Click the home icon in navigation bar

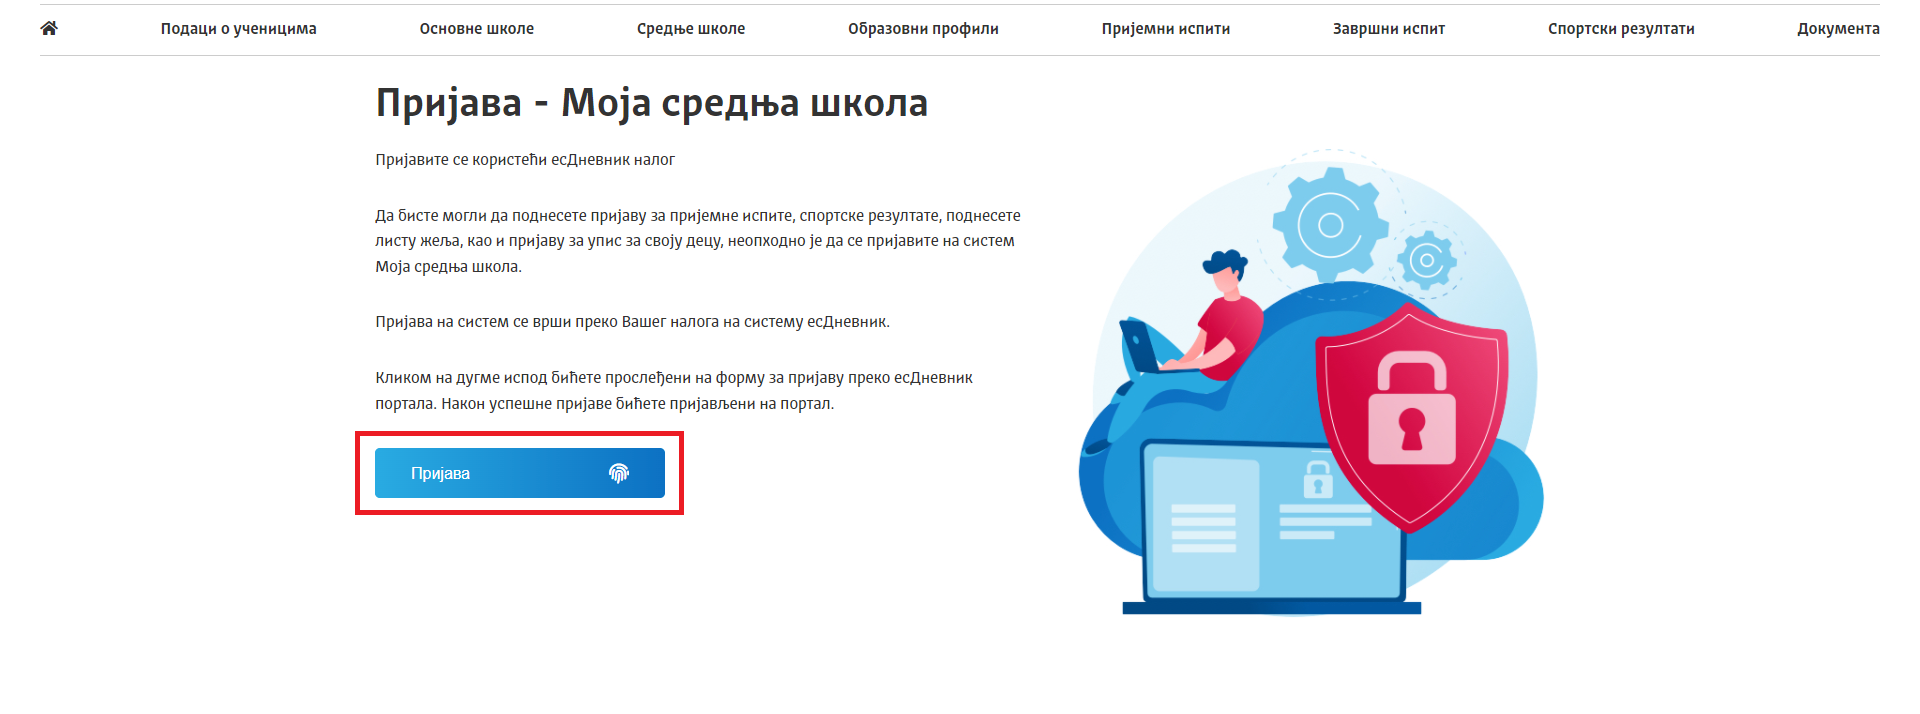49,28
